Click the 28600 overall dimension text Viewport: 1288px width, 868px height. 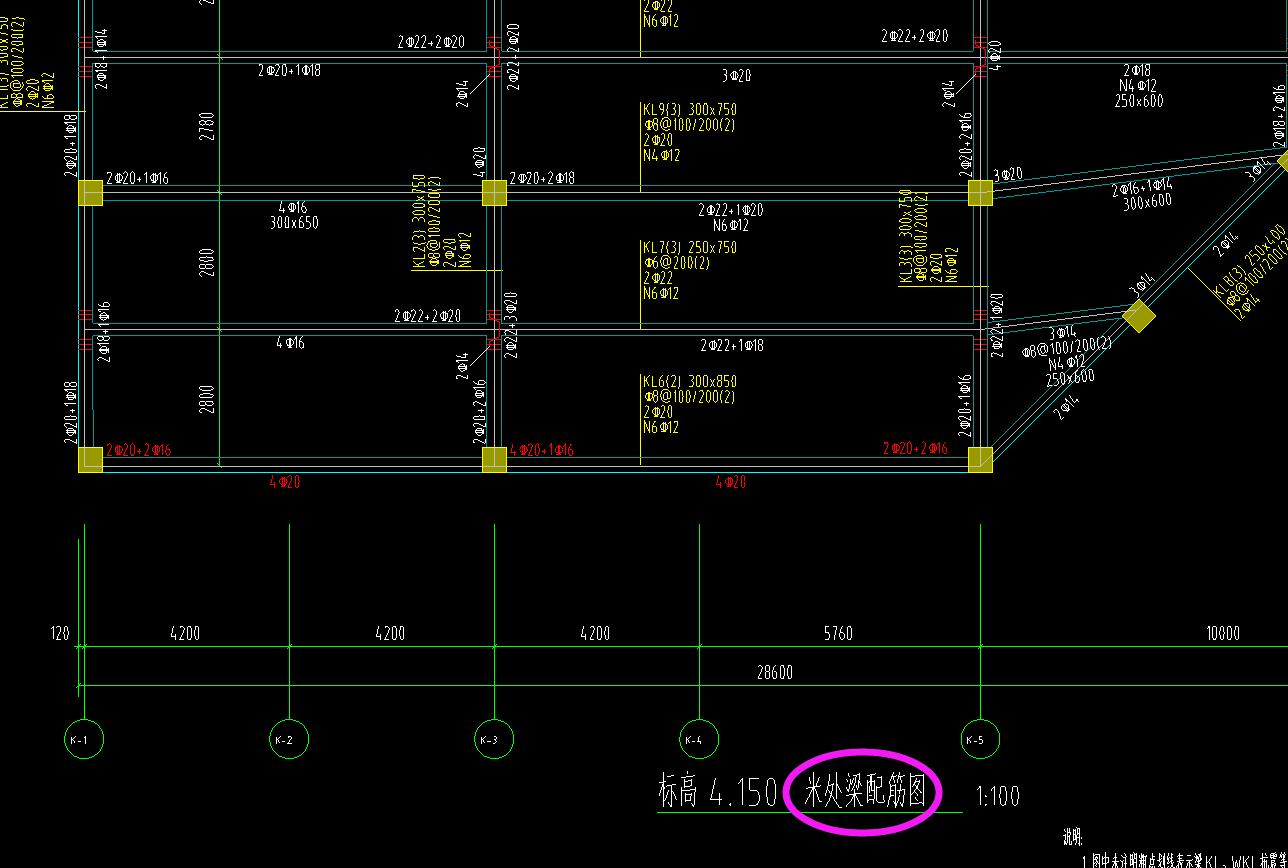pos(775,673)
